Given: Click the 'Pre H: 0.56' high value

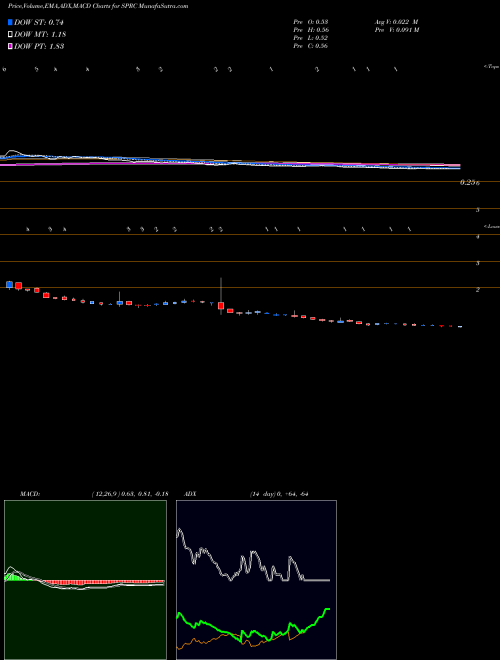Looking at the screenshot, I should (311, 30).
